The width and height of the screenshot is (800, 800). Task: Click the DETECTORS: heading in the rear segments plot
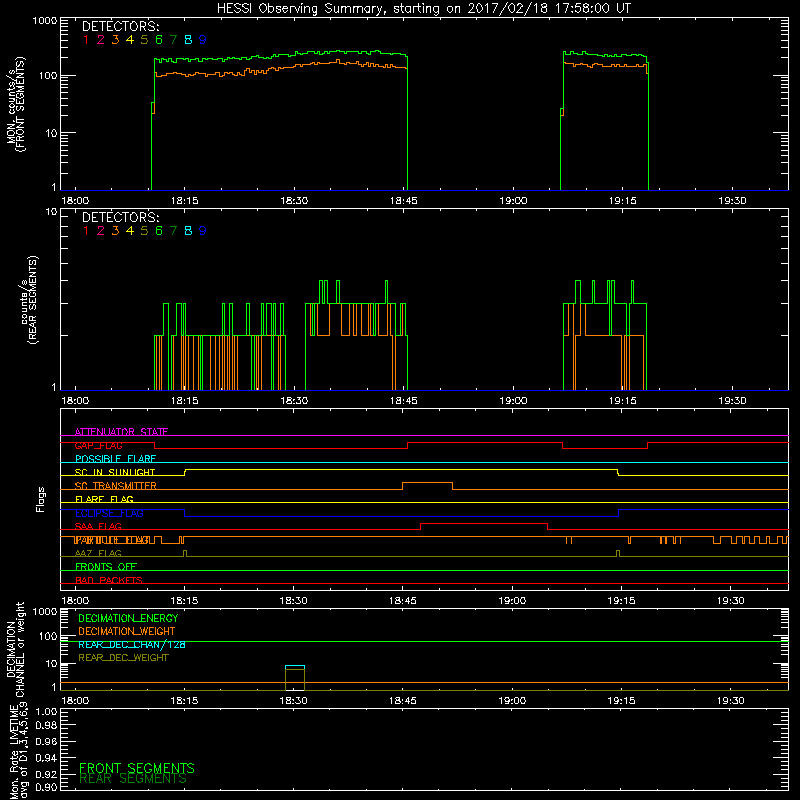pos(121,217)
